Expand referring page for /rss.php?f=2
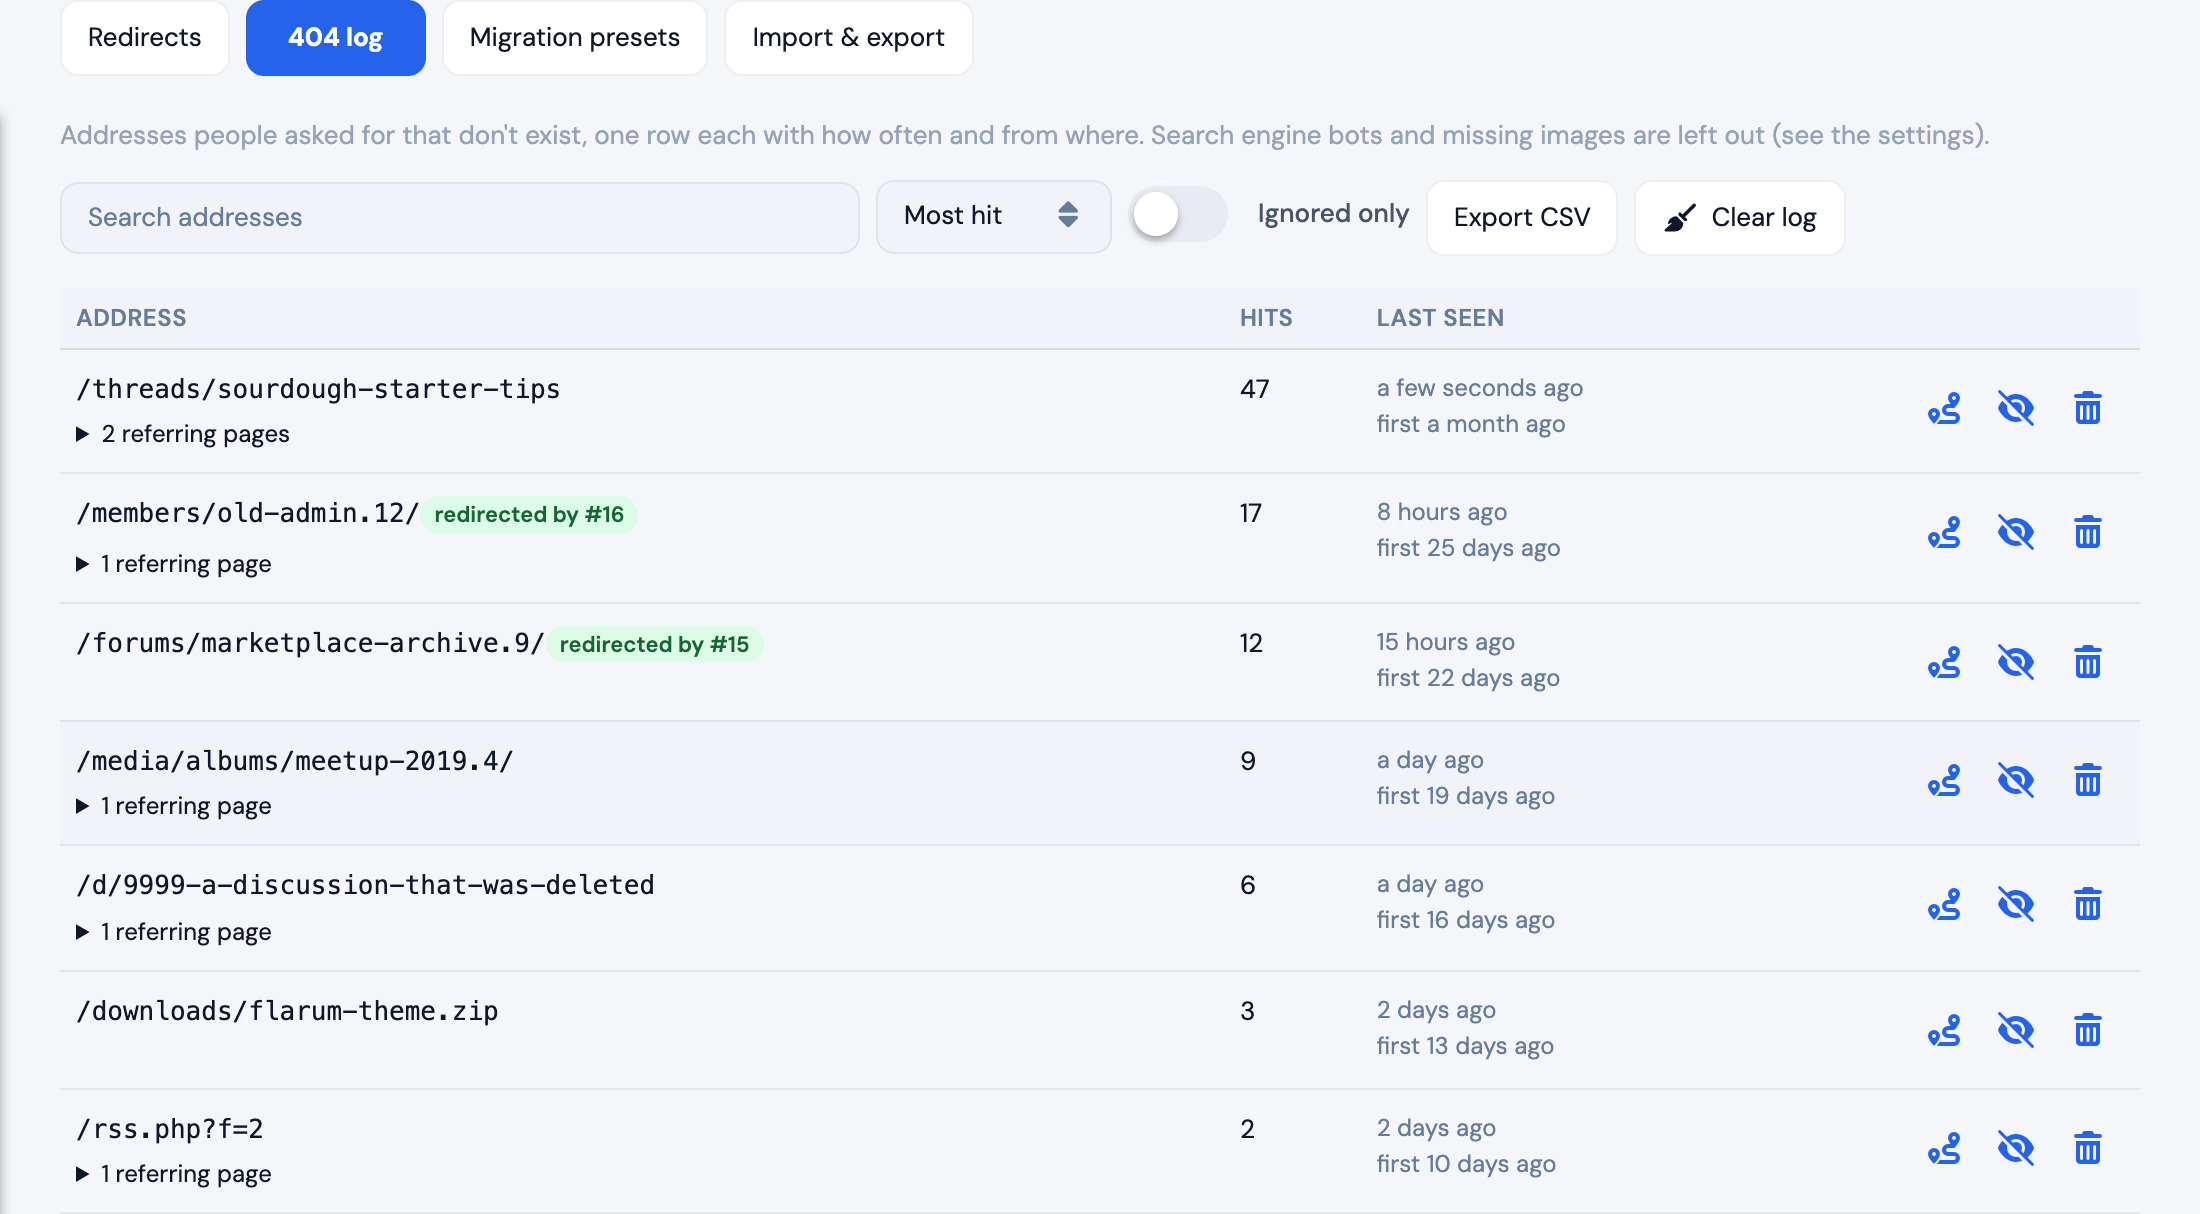The width and height of the screenshot is (2200, 1214). pyautogui.click(x=174, y=1174)
